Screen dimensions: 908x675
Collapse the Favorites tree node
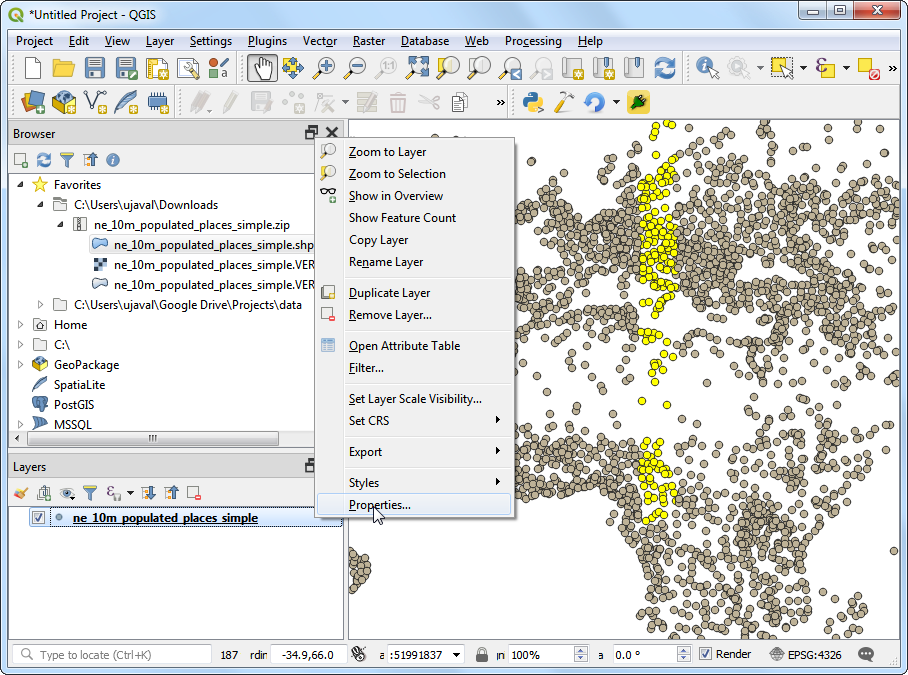21,185
